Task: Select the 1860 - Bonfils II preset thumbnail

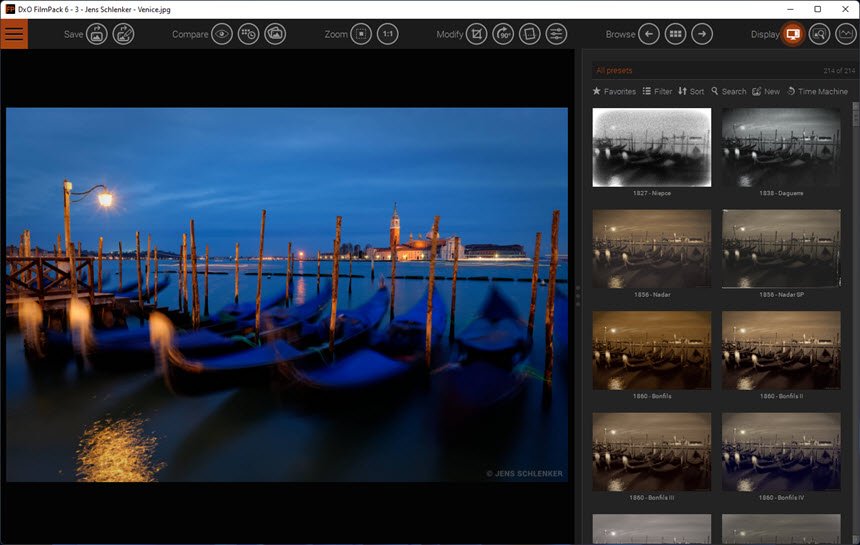Action: tap(781, 350)
